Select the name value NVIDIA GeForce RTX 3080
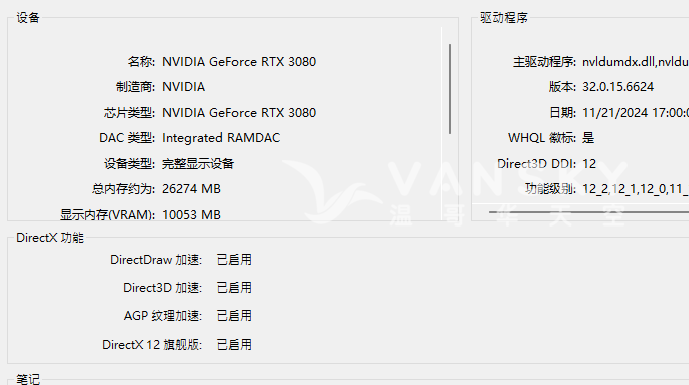 (x=239, y=62)
